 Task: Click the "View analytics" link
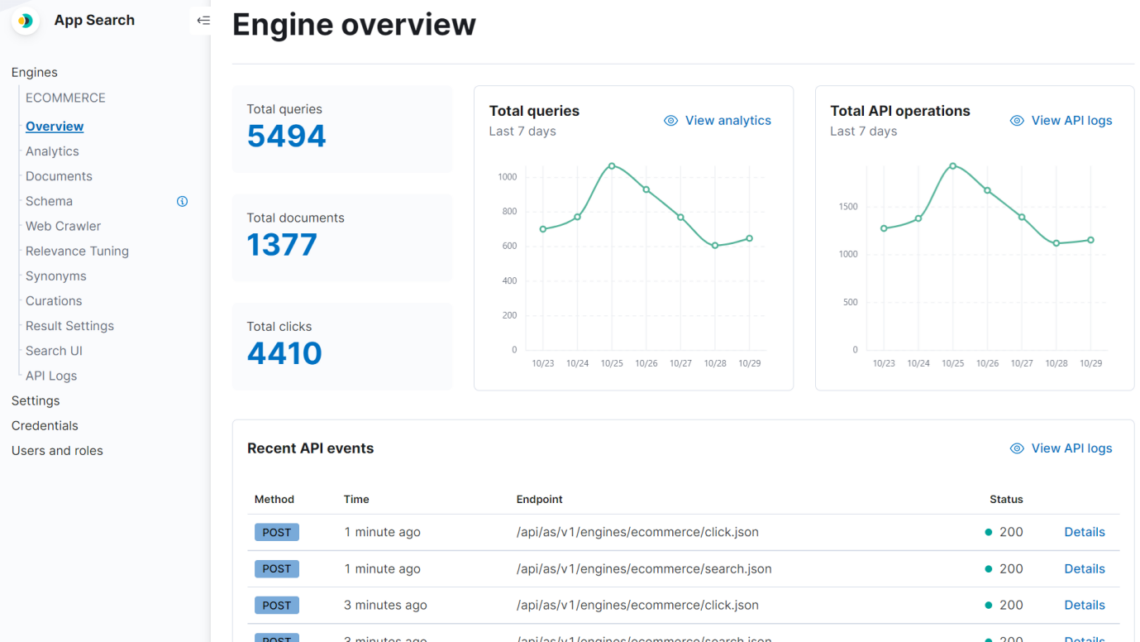coord(727,120)
